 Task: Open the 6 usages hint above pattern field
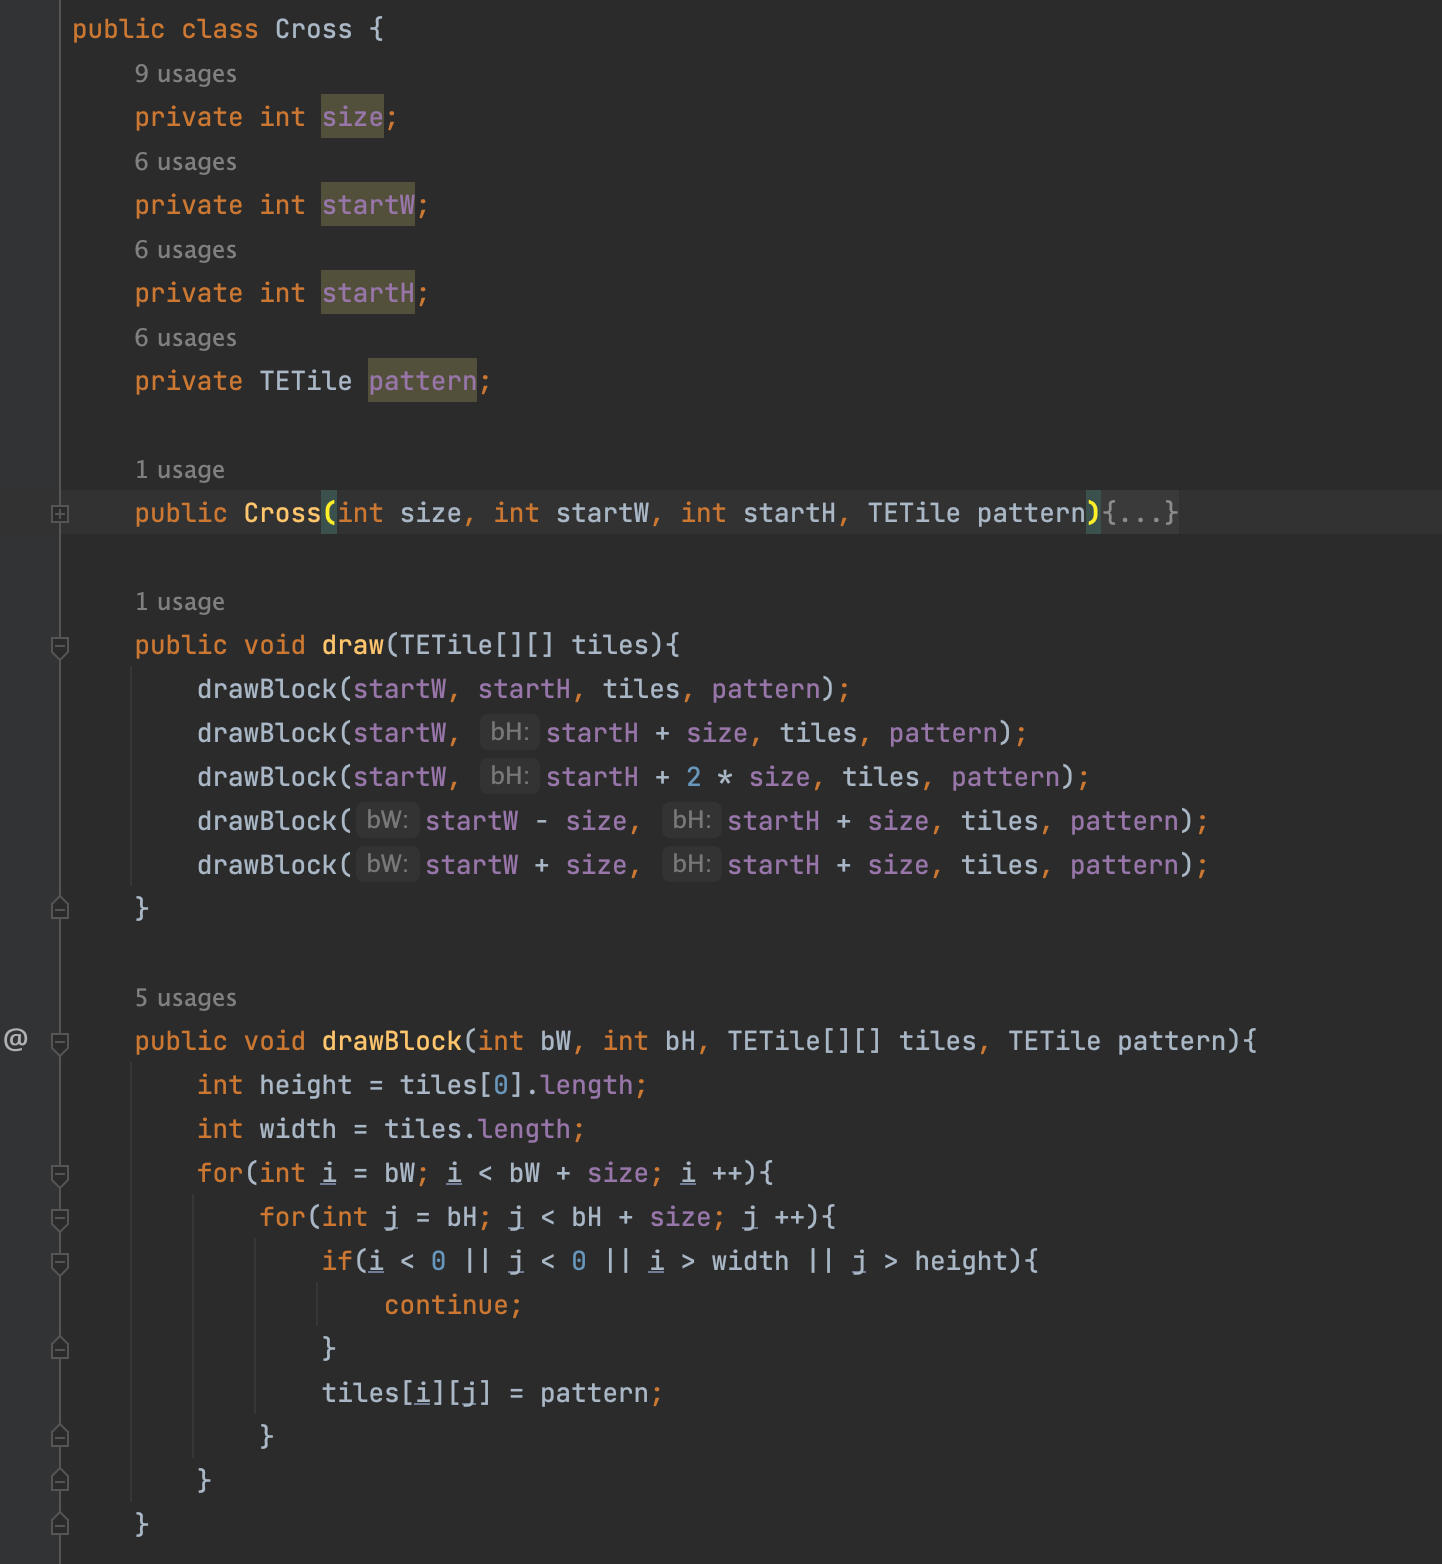[x=186, y=338]
